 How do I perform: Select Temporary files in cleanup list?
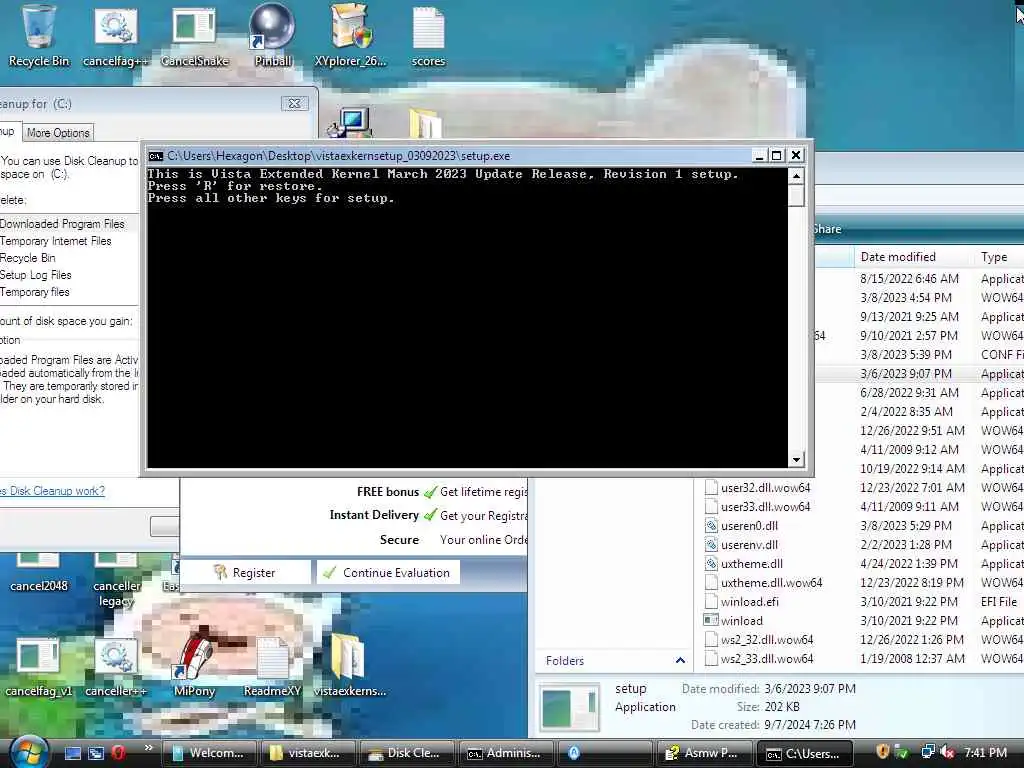click(x=69, y=292)
